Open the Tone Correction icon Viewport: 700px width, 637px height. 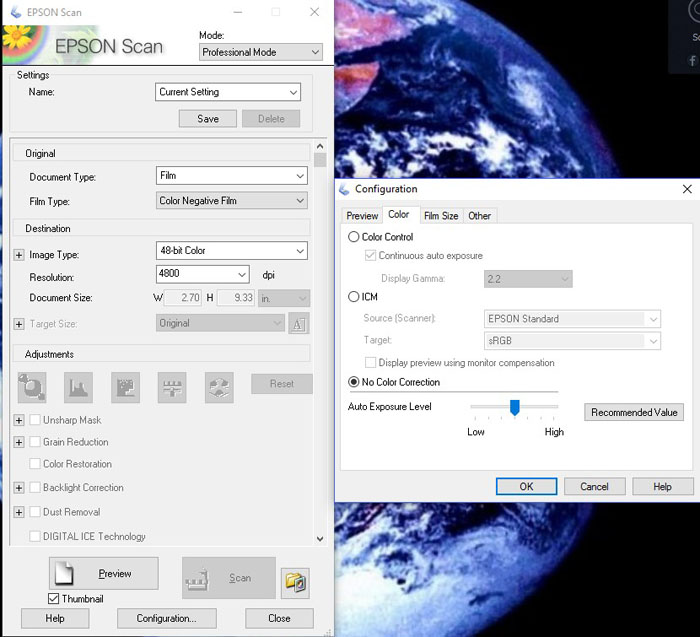125,387
